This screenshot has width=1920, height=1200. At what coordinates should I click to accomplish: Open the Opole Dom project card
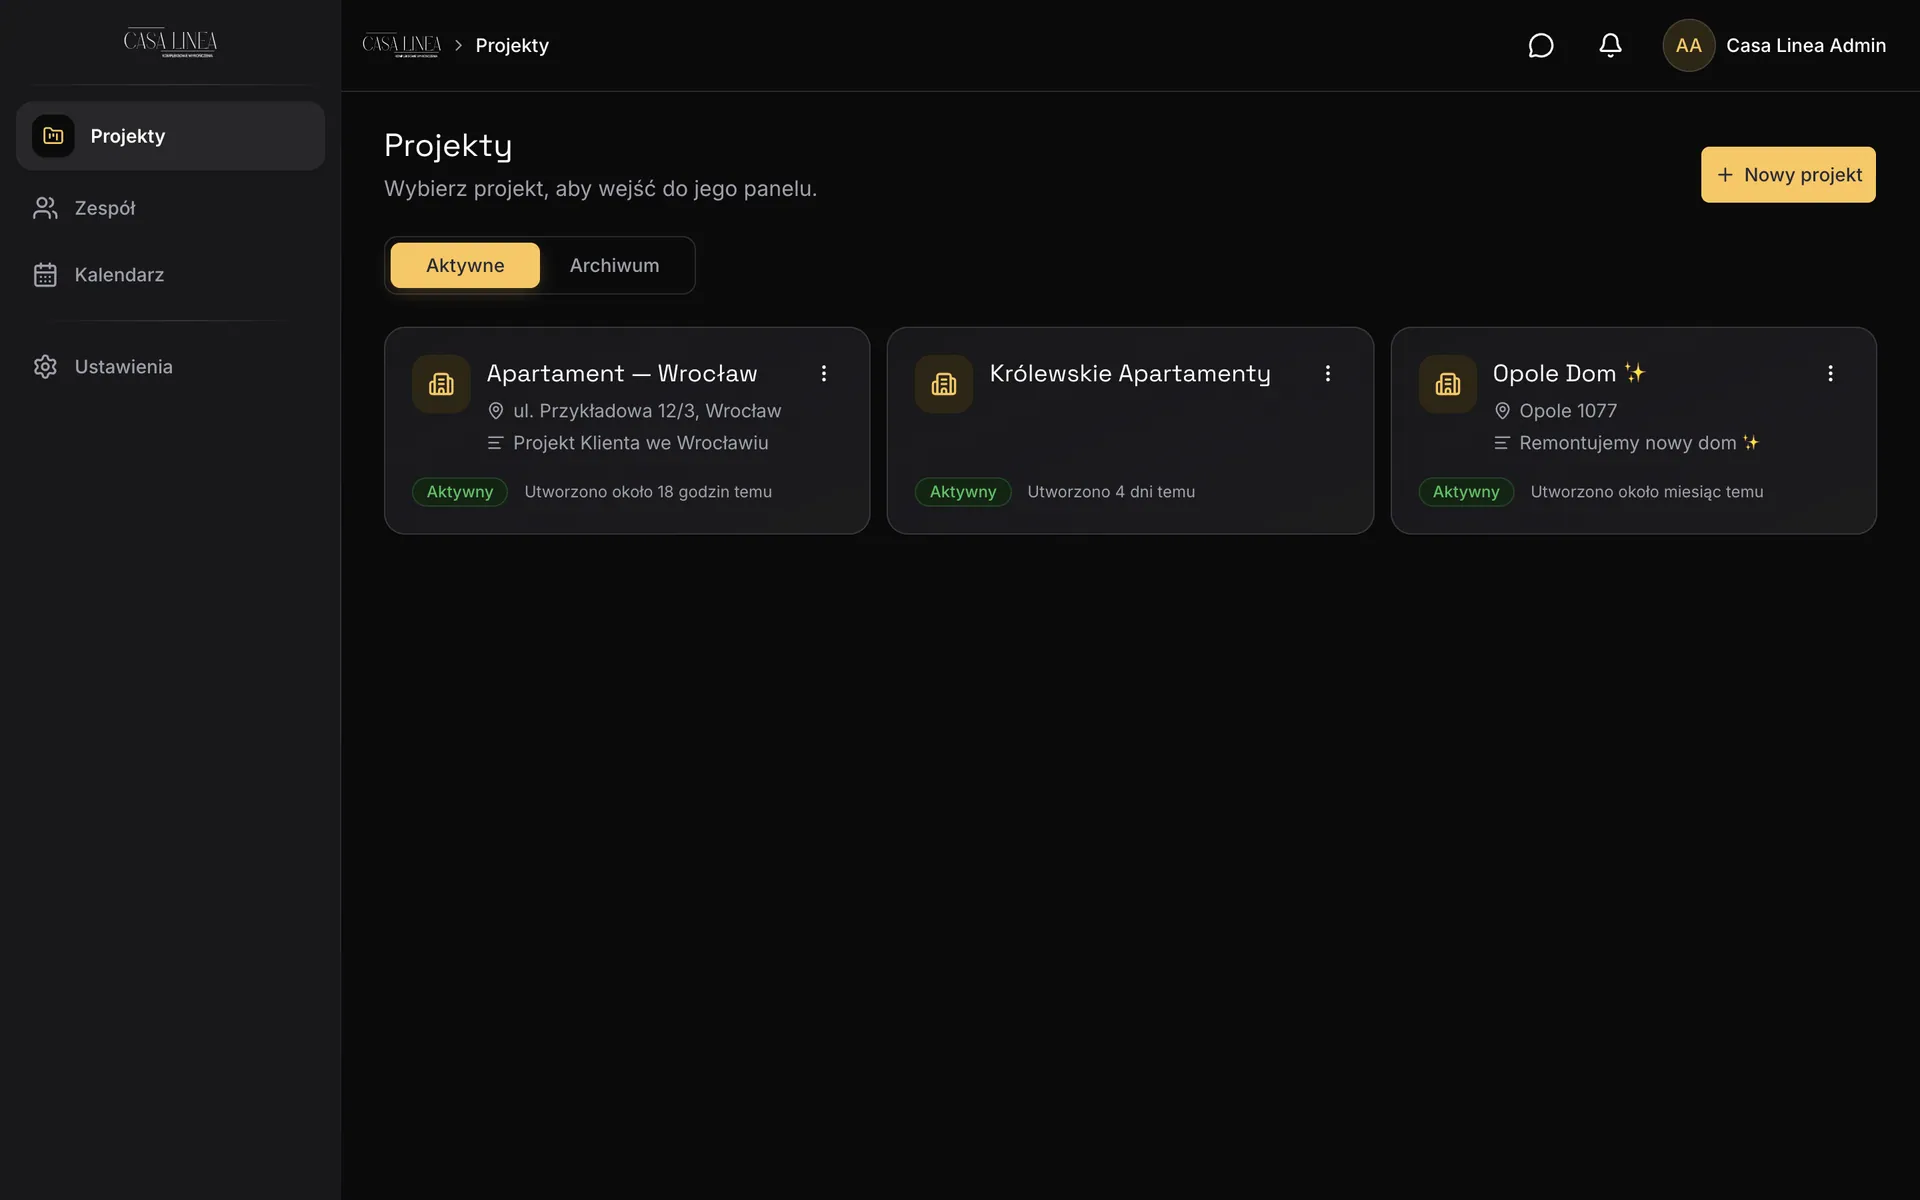[x=1633, y=431]
